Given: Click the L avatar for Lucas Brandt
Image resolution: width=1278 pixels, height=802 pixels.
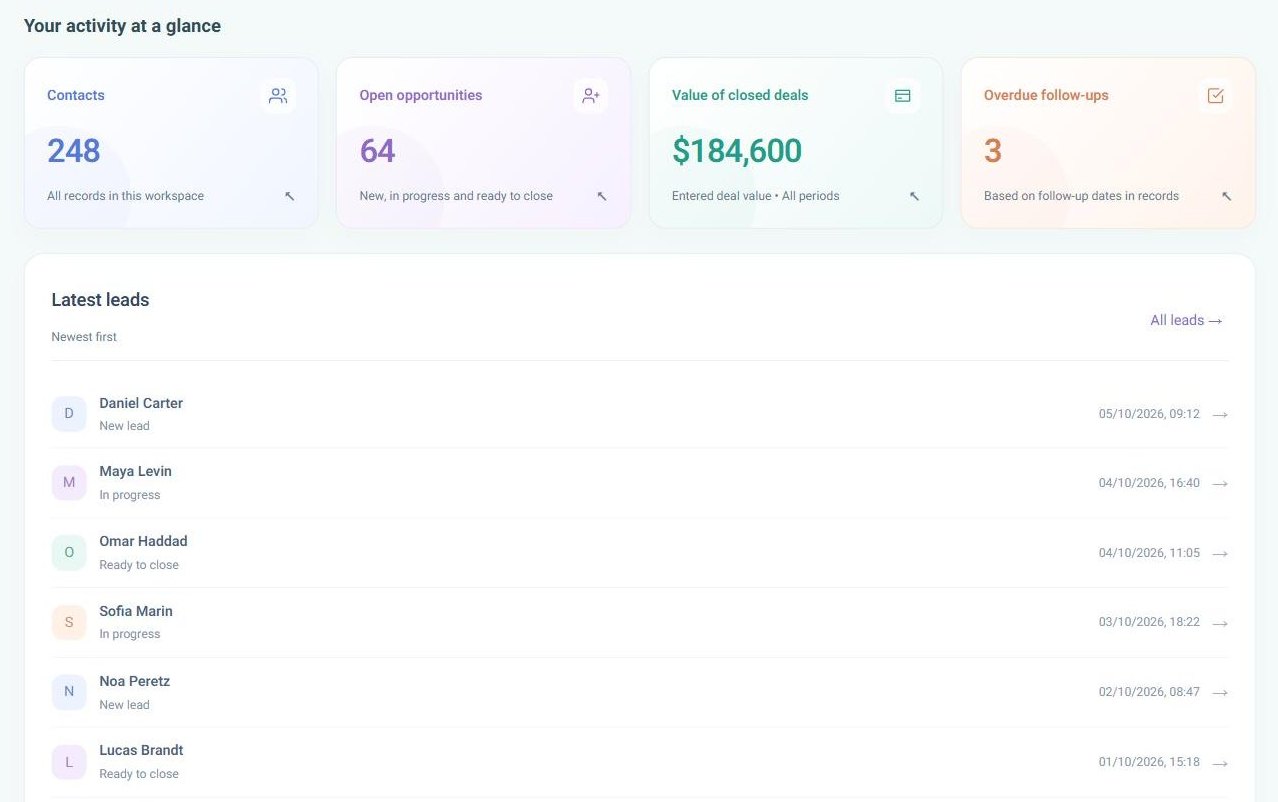Looking at the screenshot, I should 69,761.
